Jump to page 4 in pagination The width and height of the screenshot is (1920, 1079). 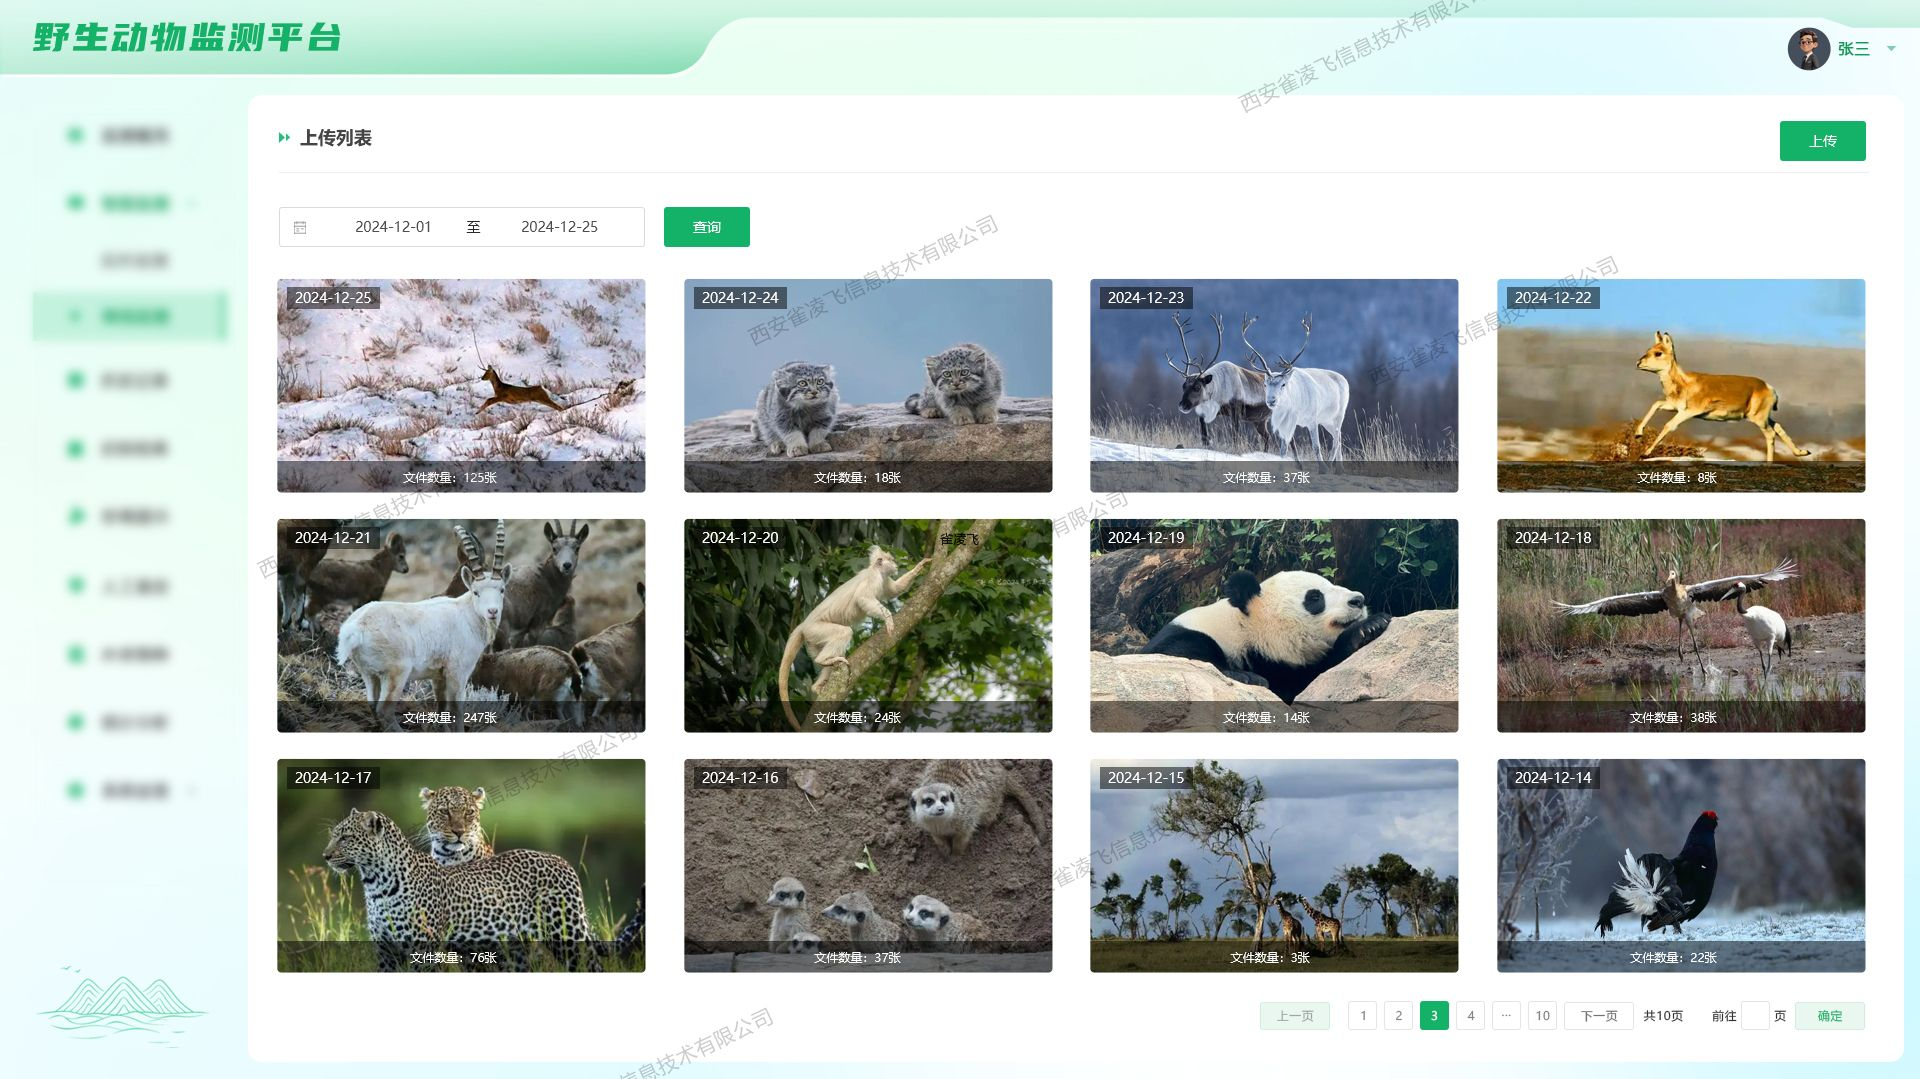click(1470, 1016)
